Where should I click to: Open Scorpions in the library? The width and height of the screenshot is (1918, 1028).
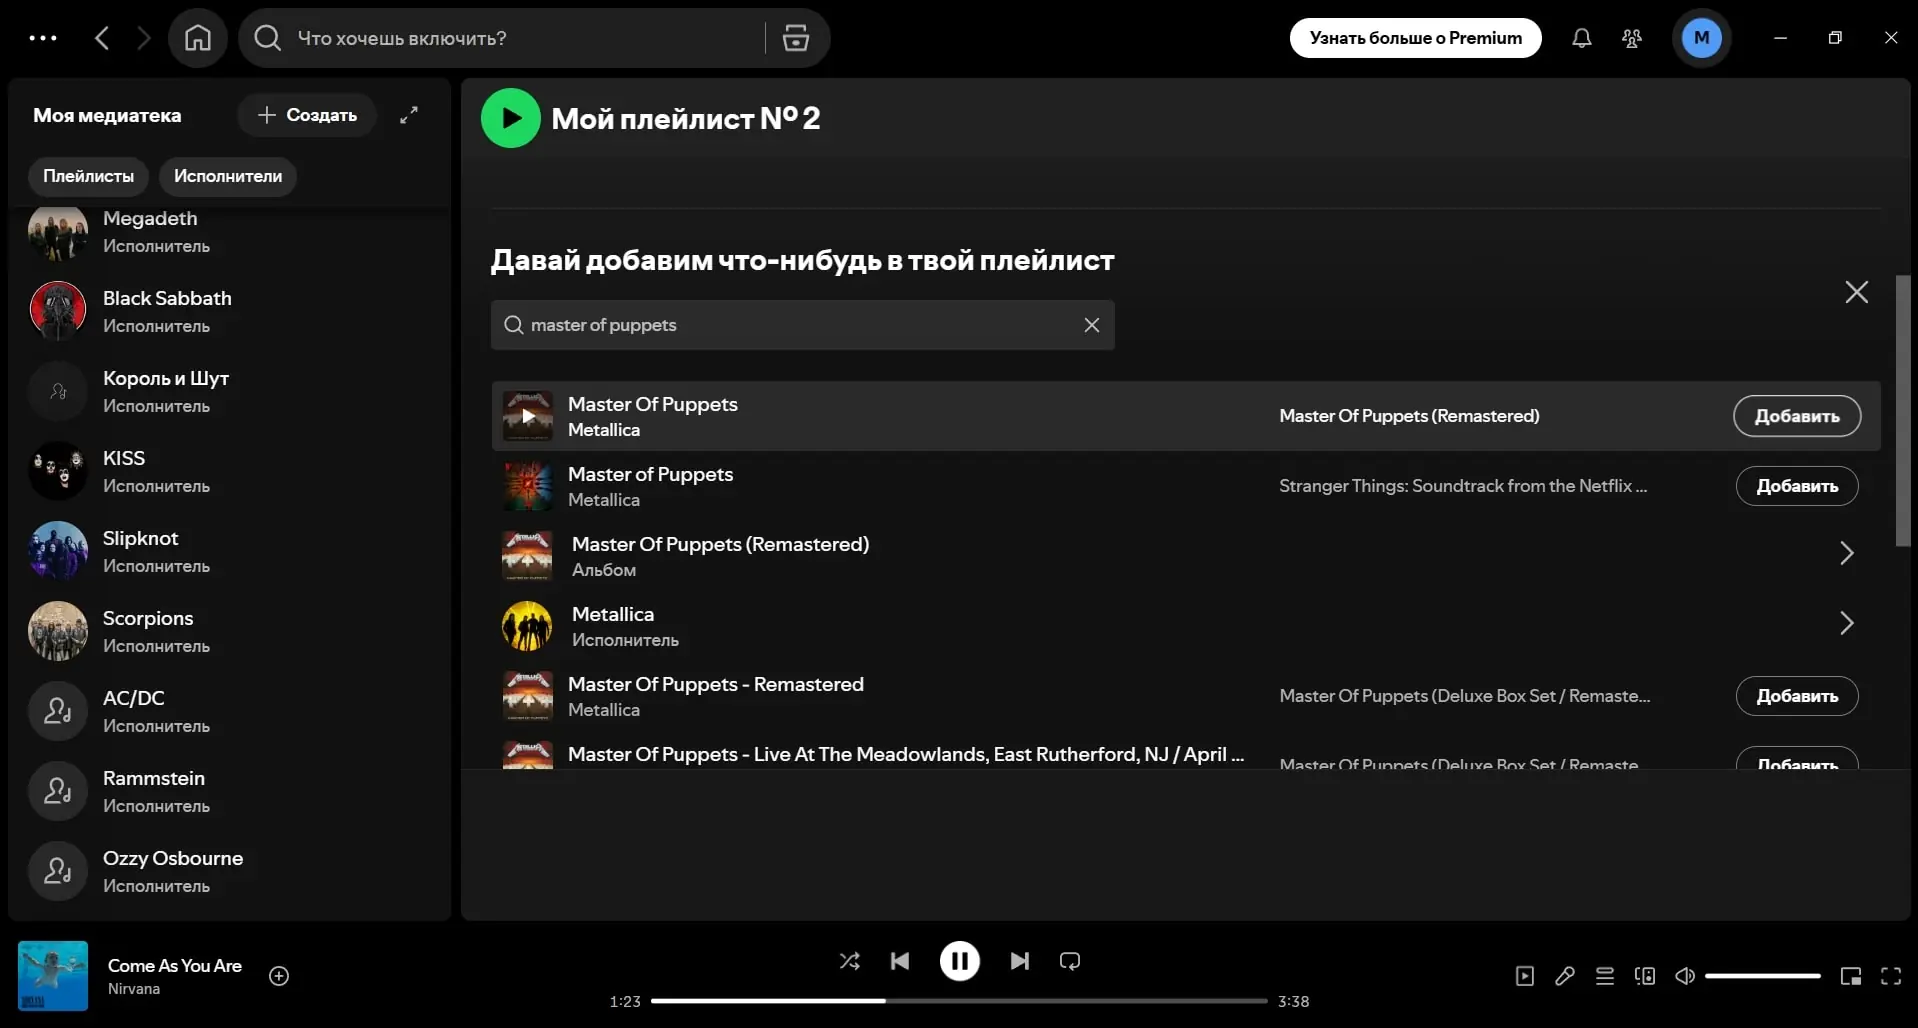point(230,631)
